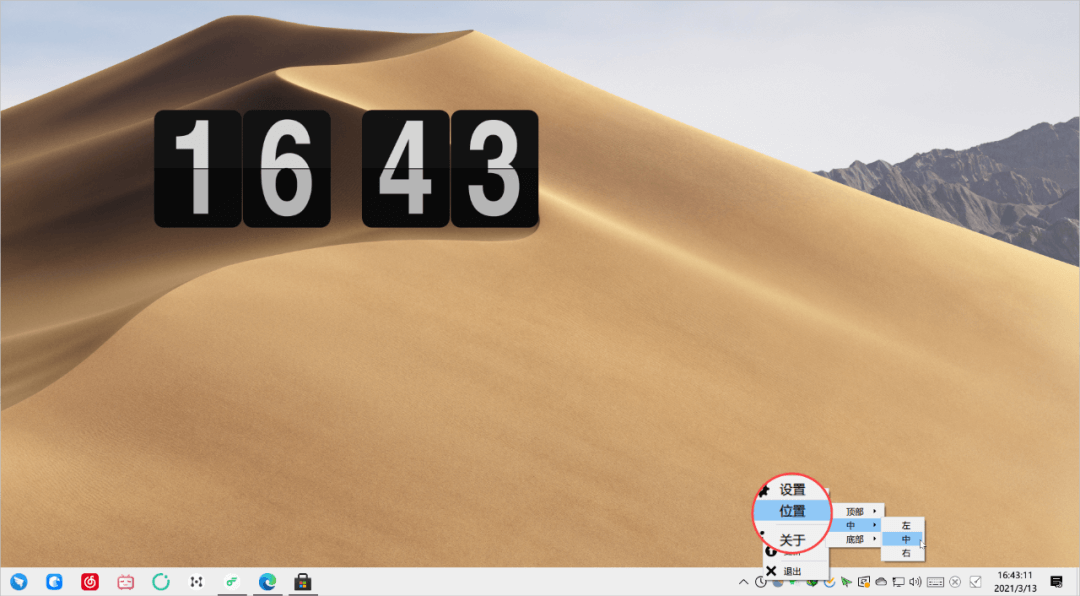Click the checkbox-style tray icon

coord(975,582)
